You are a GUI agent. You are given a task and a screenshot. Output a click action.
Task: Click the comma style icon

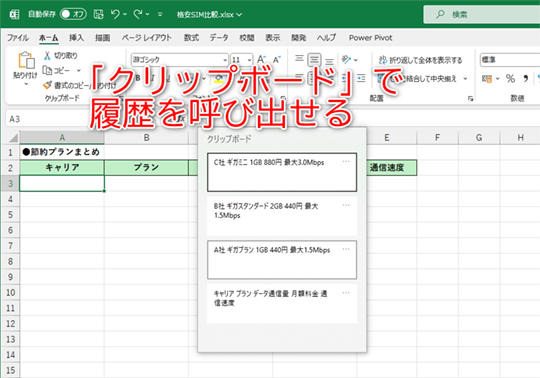coord(526,79)
